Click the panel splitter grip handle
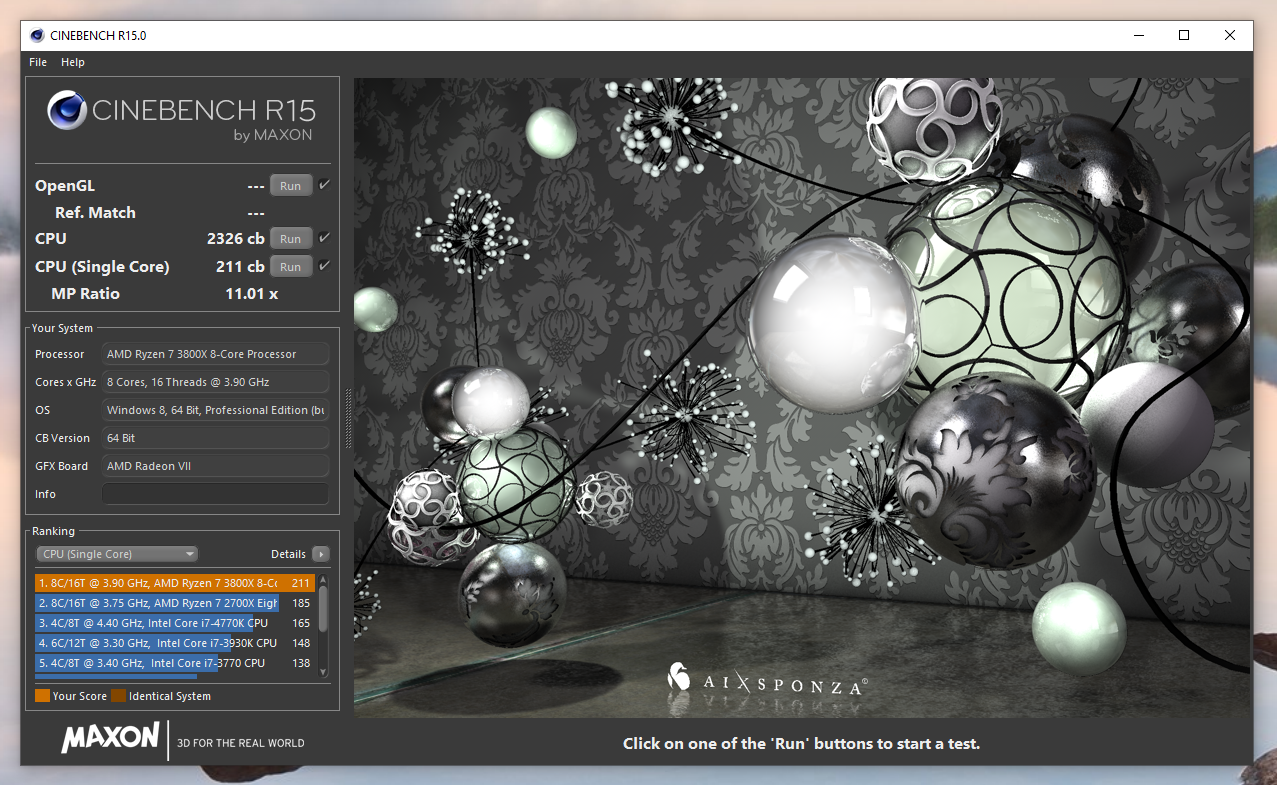The width and height of the screenshot is (1277, 785). (348, 417)
